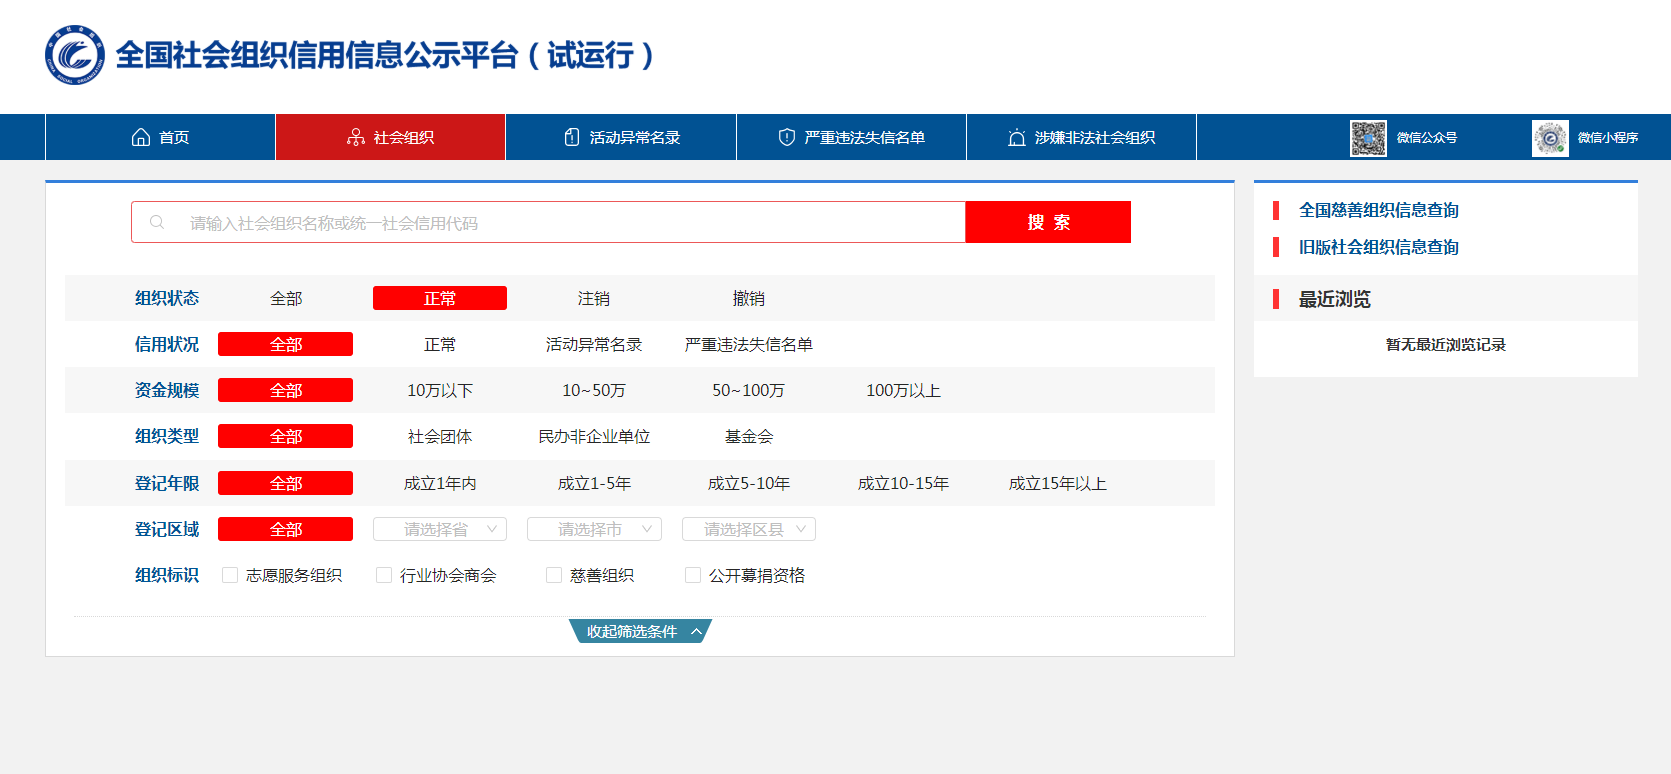Switch to the 活动异常名录 tab
This screenshot has height=774, width=1671.
634,137
